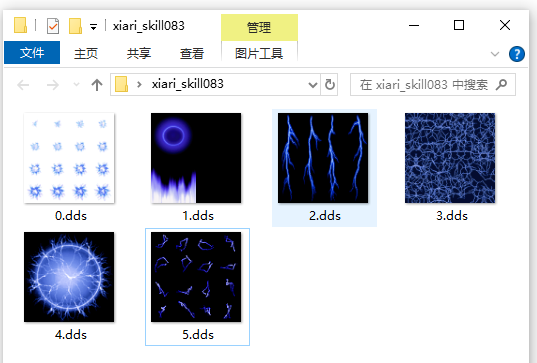Select the 1.dds thumbnail with purple ring
The image size is (537, 363).
[x=196, y=158]
